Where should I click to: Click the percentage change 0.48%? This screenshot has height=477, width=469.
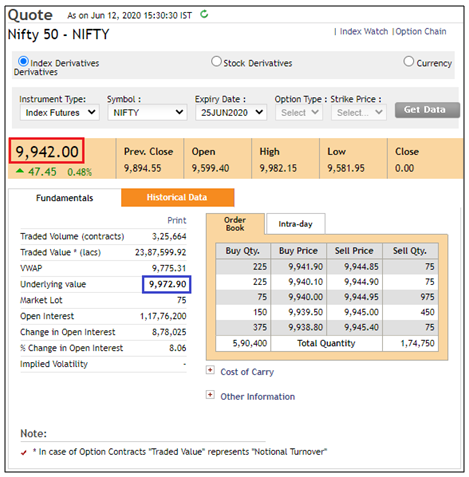[80, 172]
